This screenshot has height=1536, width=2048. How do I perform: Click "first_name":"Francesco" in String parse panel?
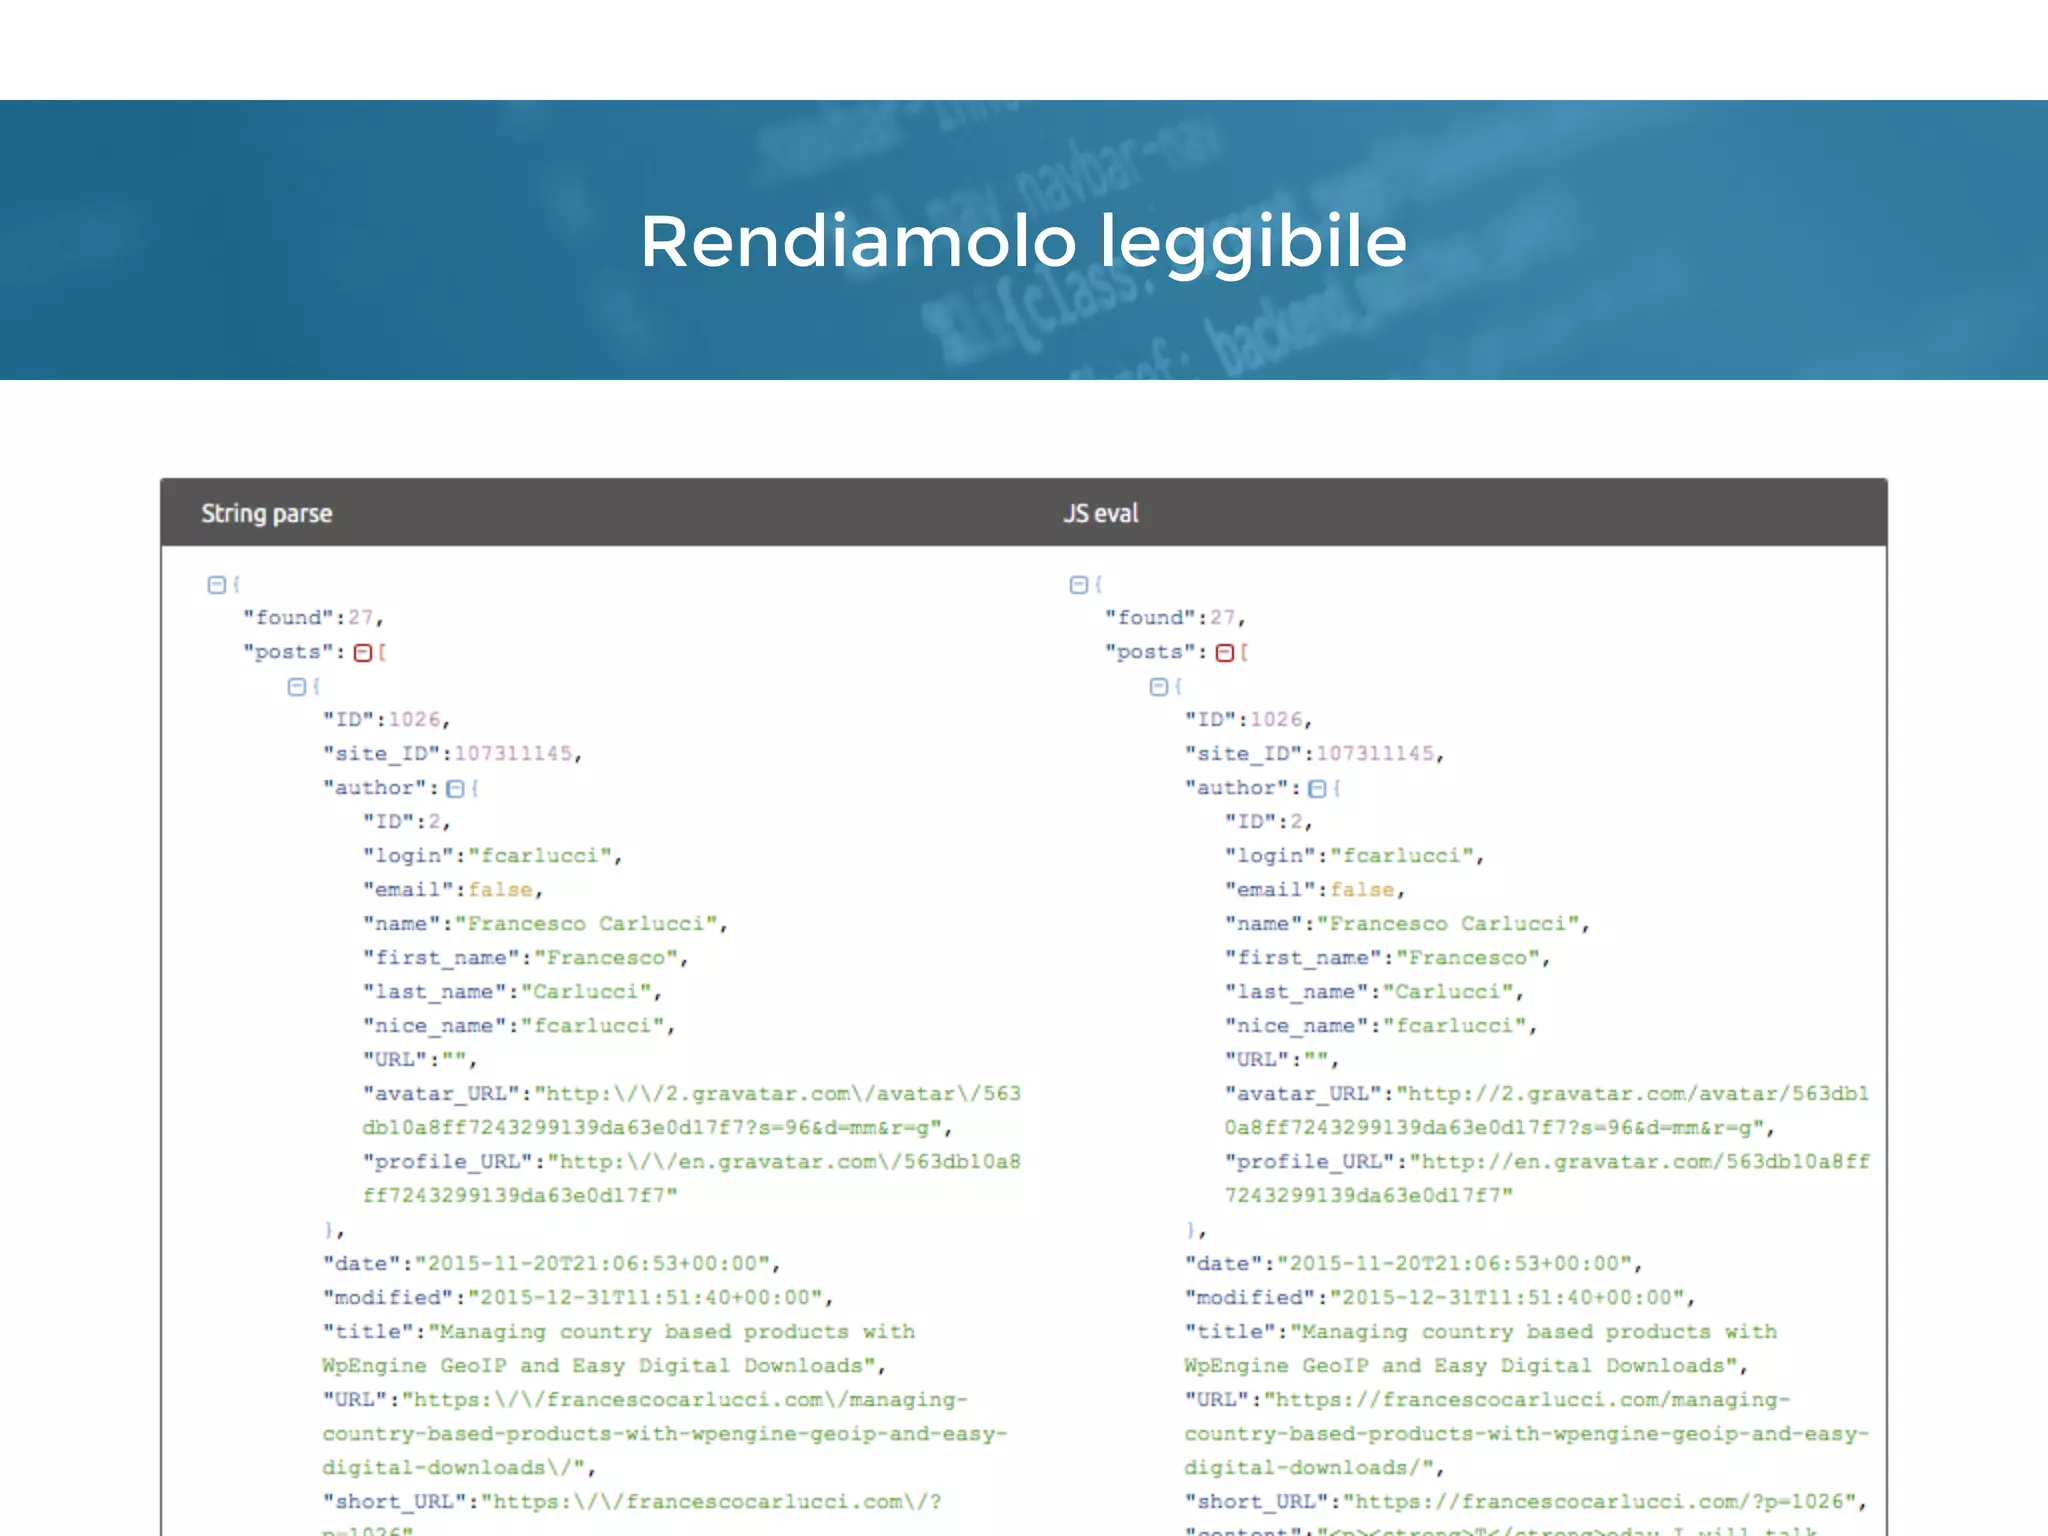coord(526,958)
